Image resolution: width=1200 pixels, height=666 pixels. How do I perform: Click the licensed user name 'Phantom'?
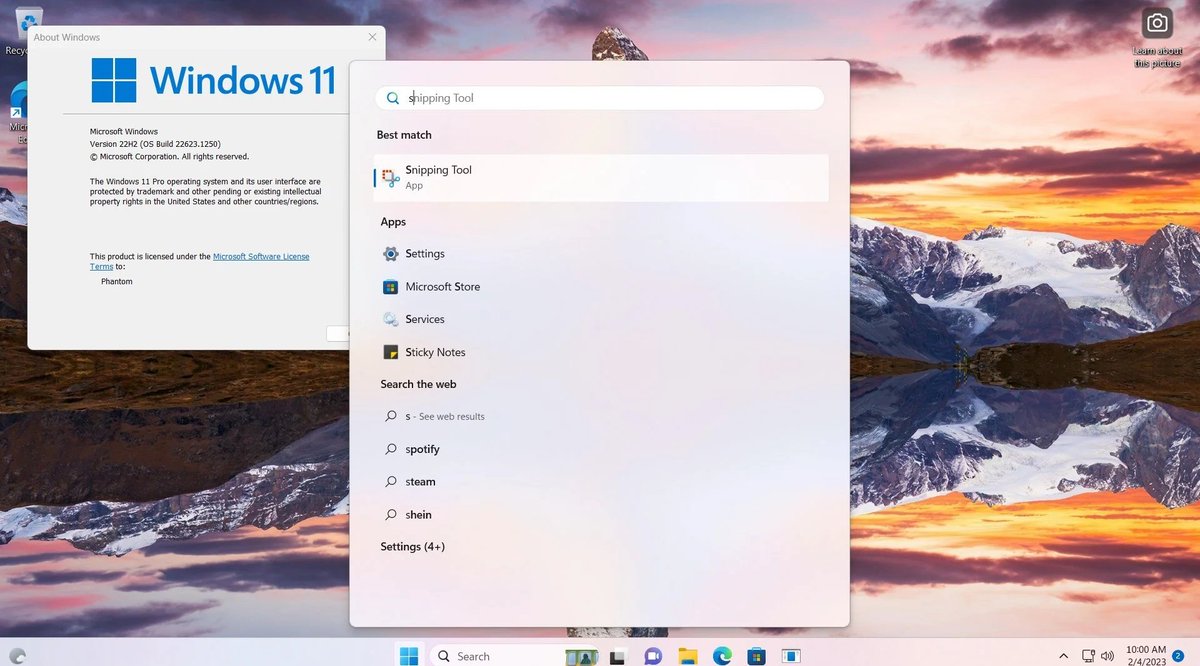(x=117, y=281)
